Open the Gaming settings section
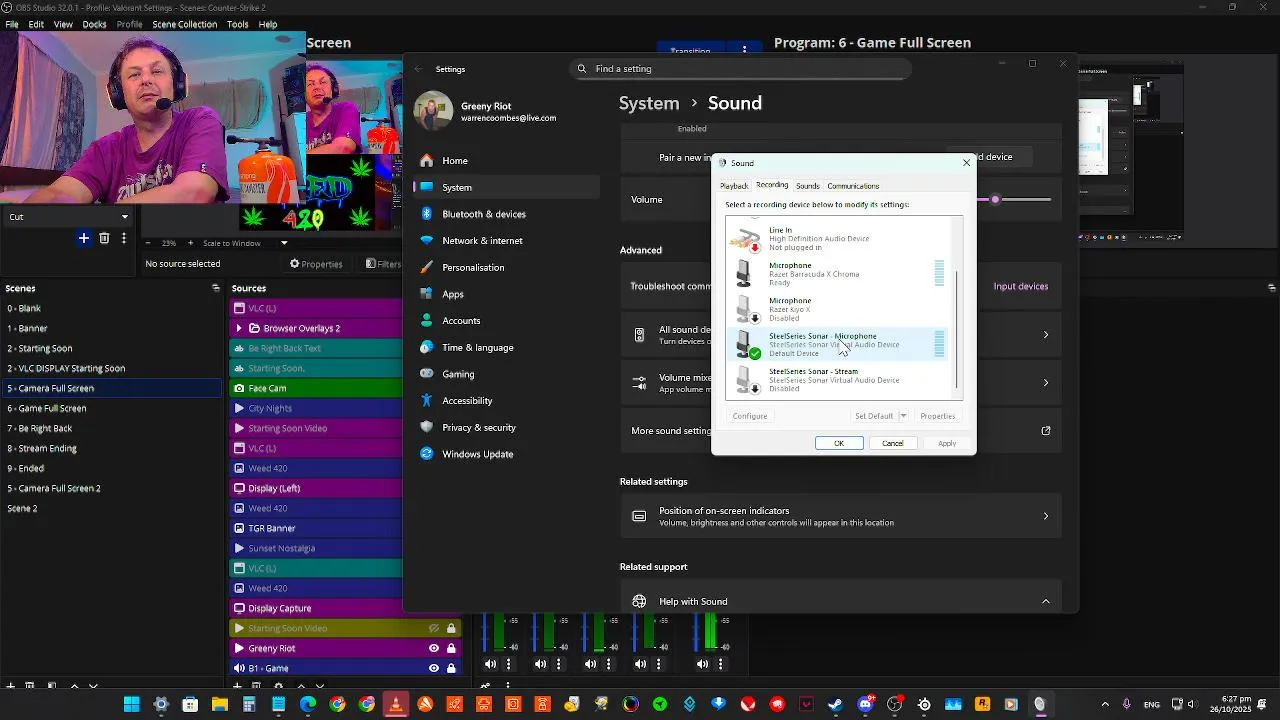Image resolution: width=1280 pixels, height=720 pixels. click(505, 374)
